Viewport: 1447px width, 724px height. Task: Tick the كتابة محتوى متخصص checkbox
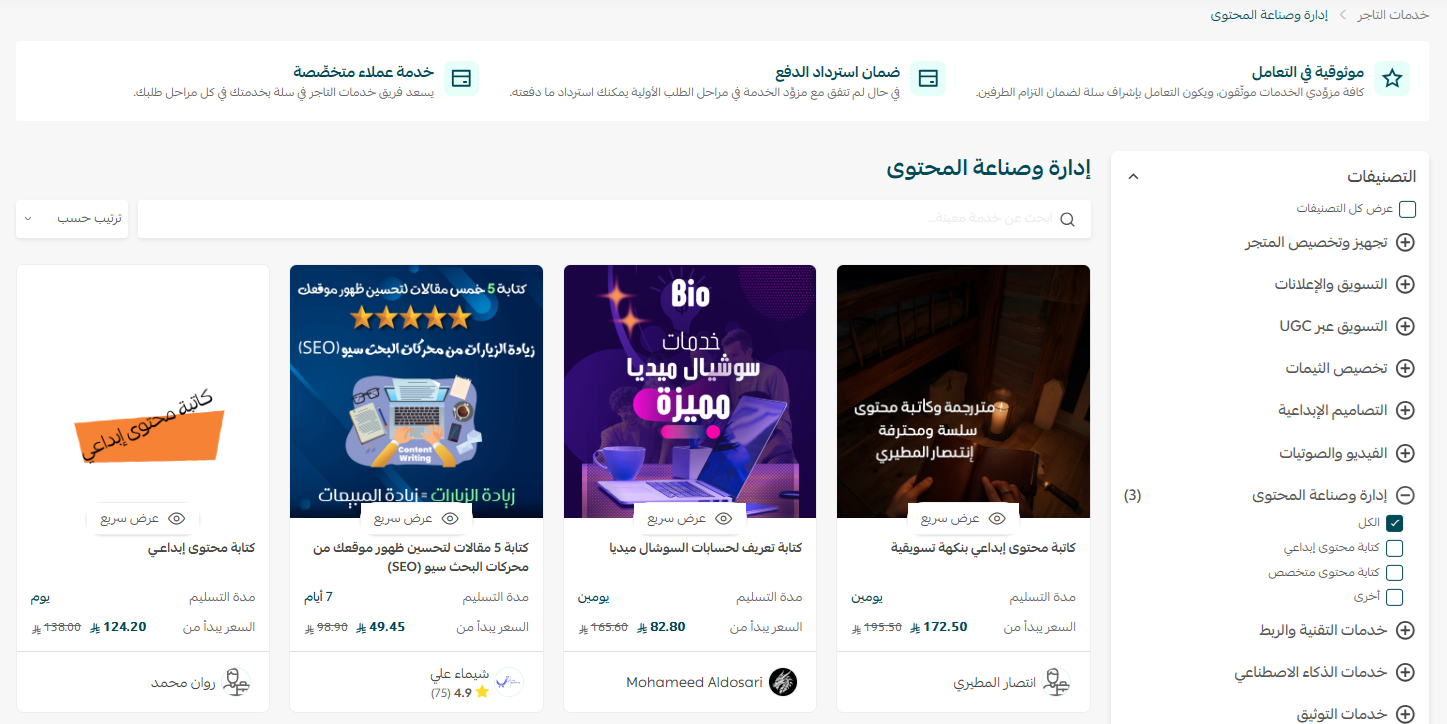coord(1395,573)
